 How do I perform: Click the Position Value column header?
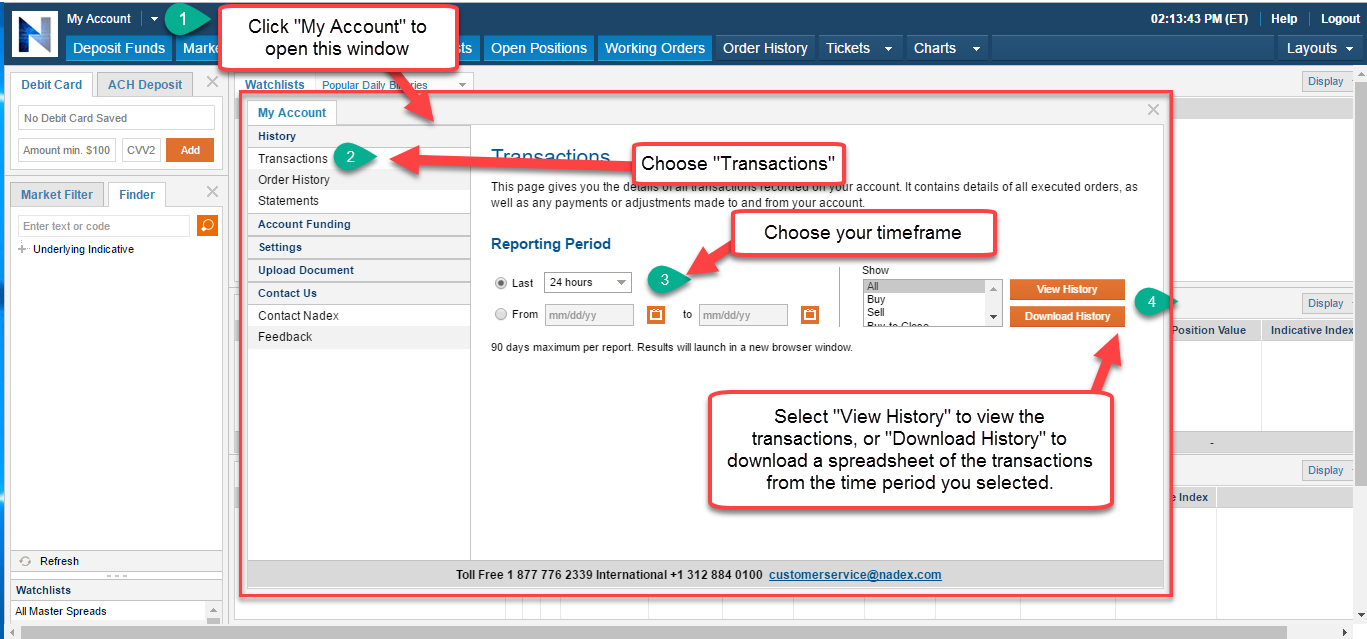tap(1208, 330)
